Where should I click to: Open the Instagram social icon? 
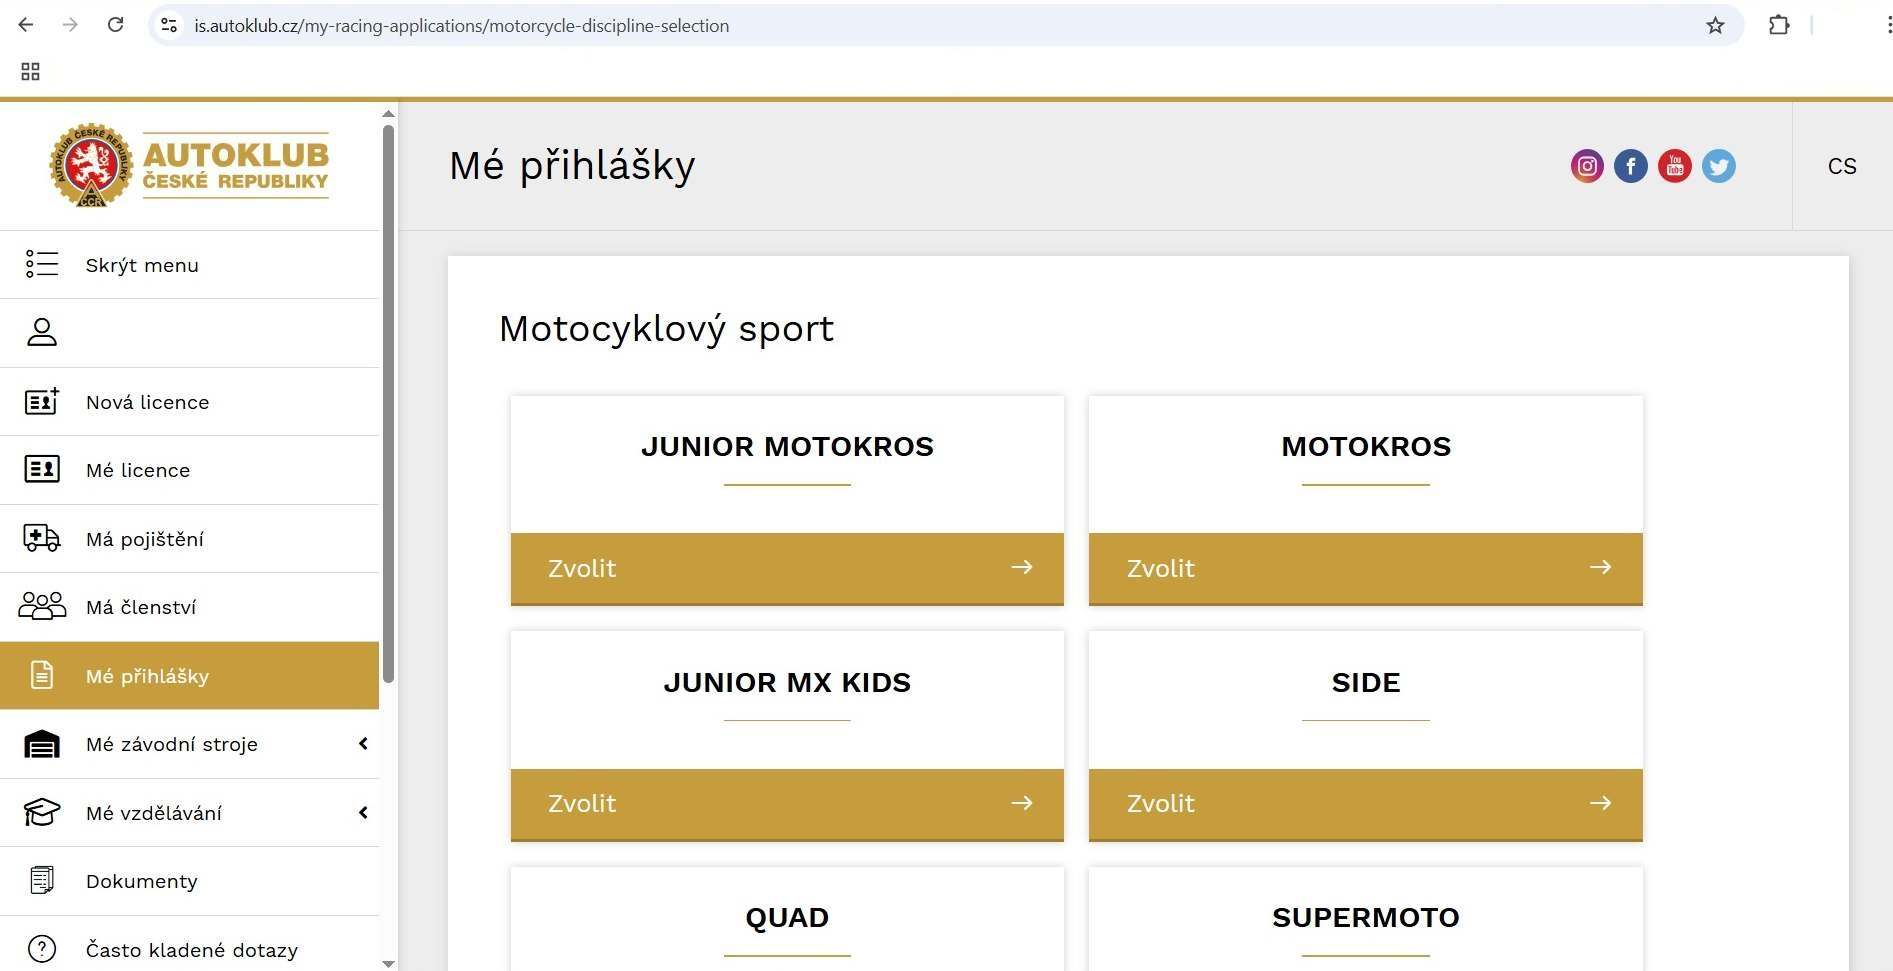coord(1587,166)
